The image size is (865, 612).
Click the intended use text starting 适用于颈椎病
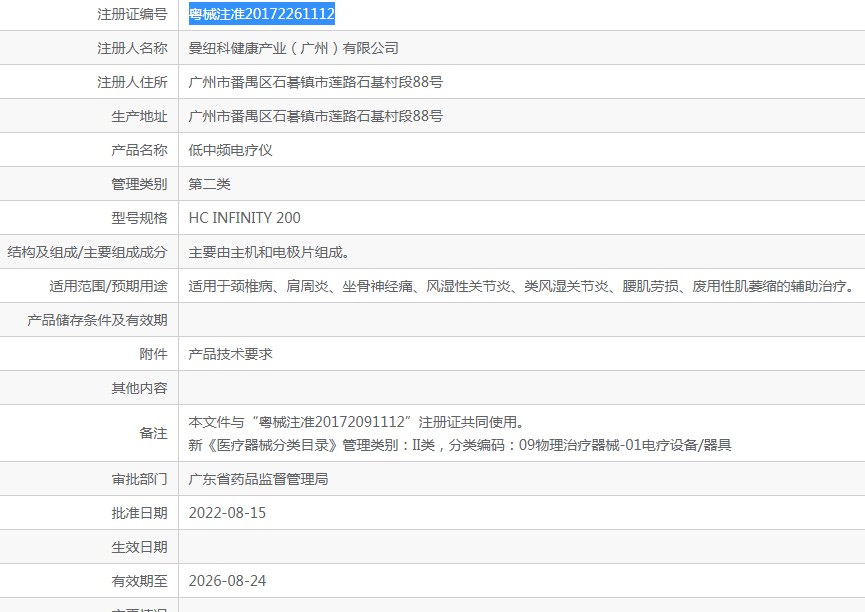(522, 286)
